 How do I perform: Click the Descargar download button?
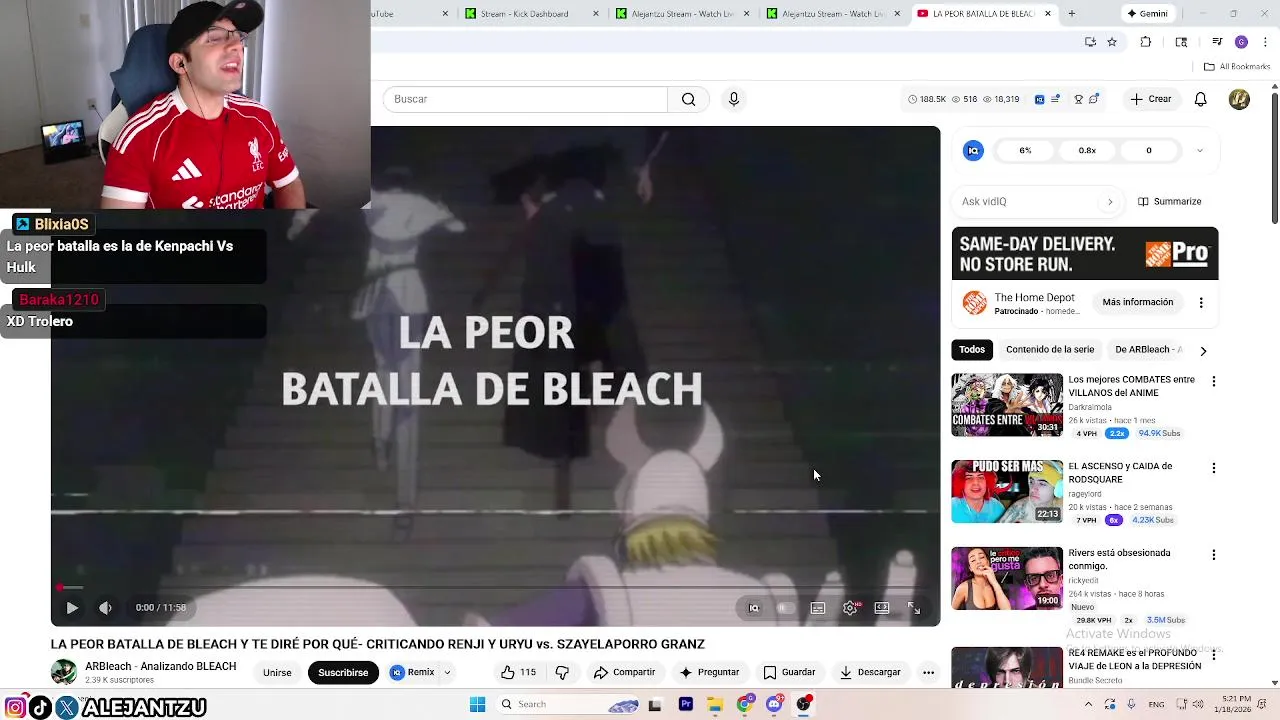pyautogui.click(x=871, y=673)
